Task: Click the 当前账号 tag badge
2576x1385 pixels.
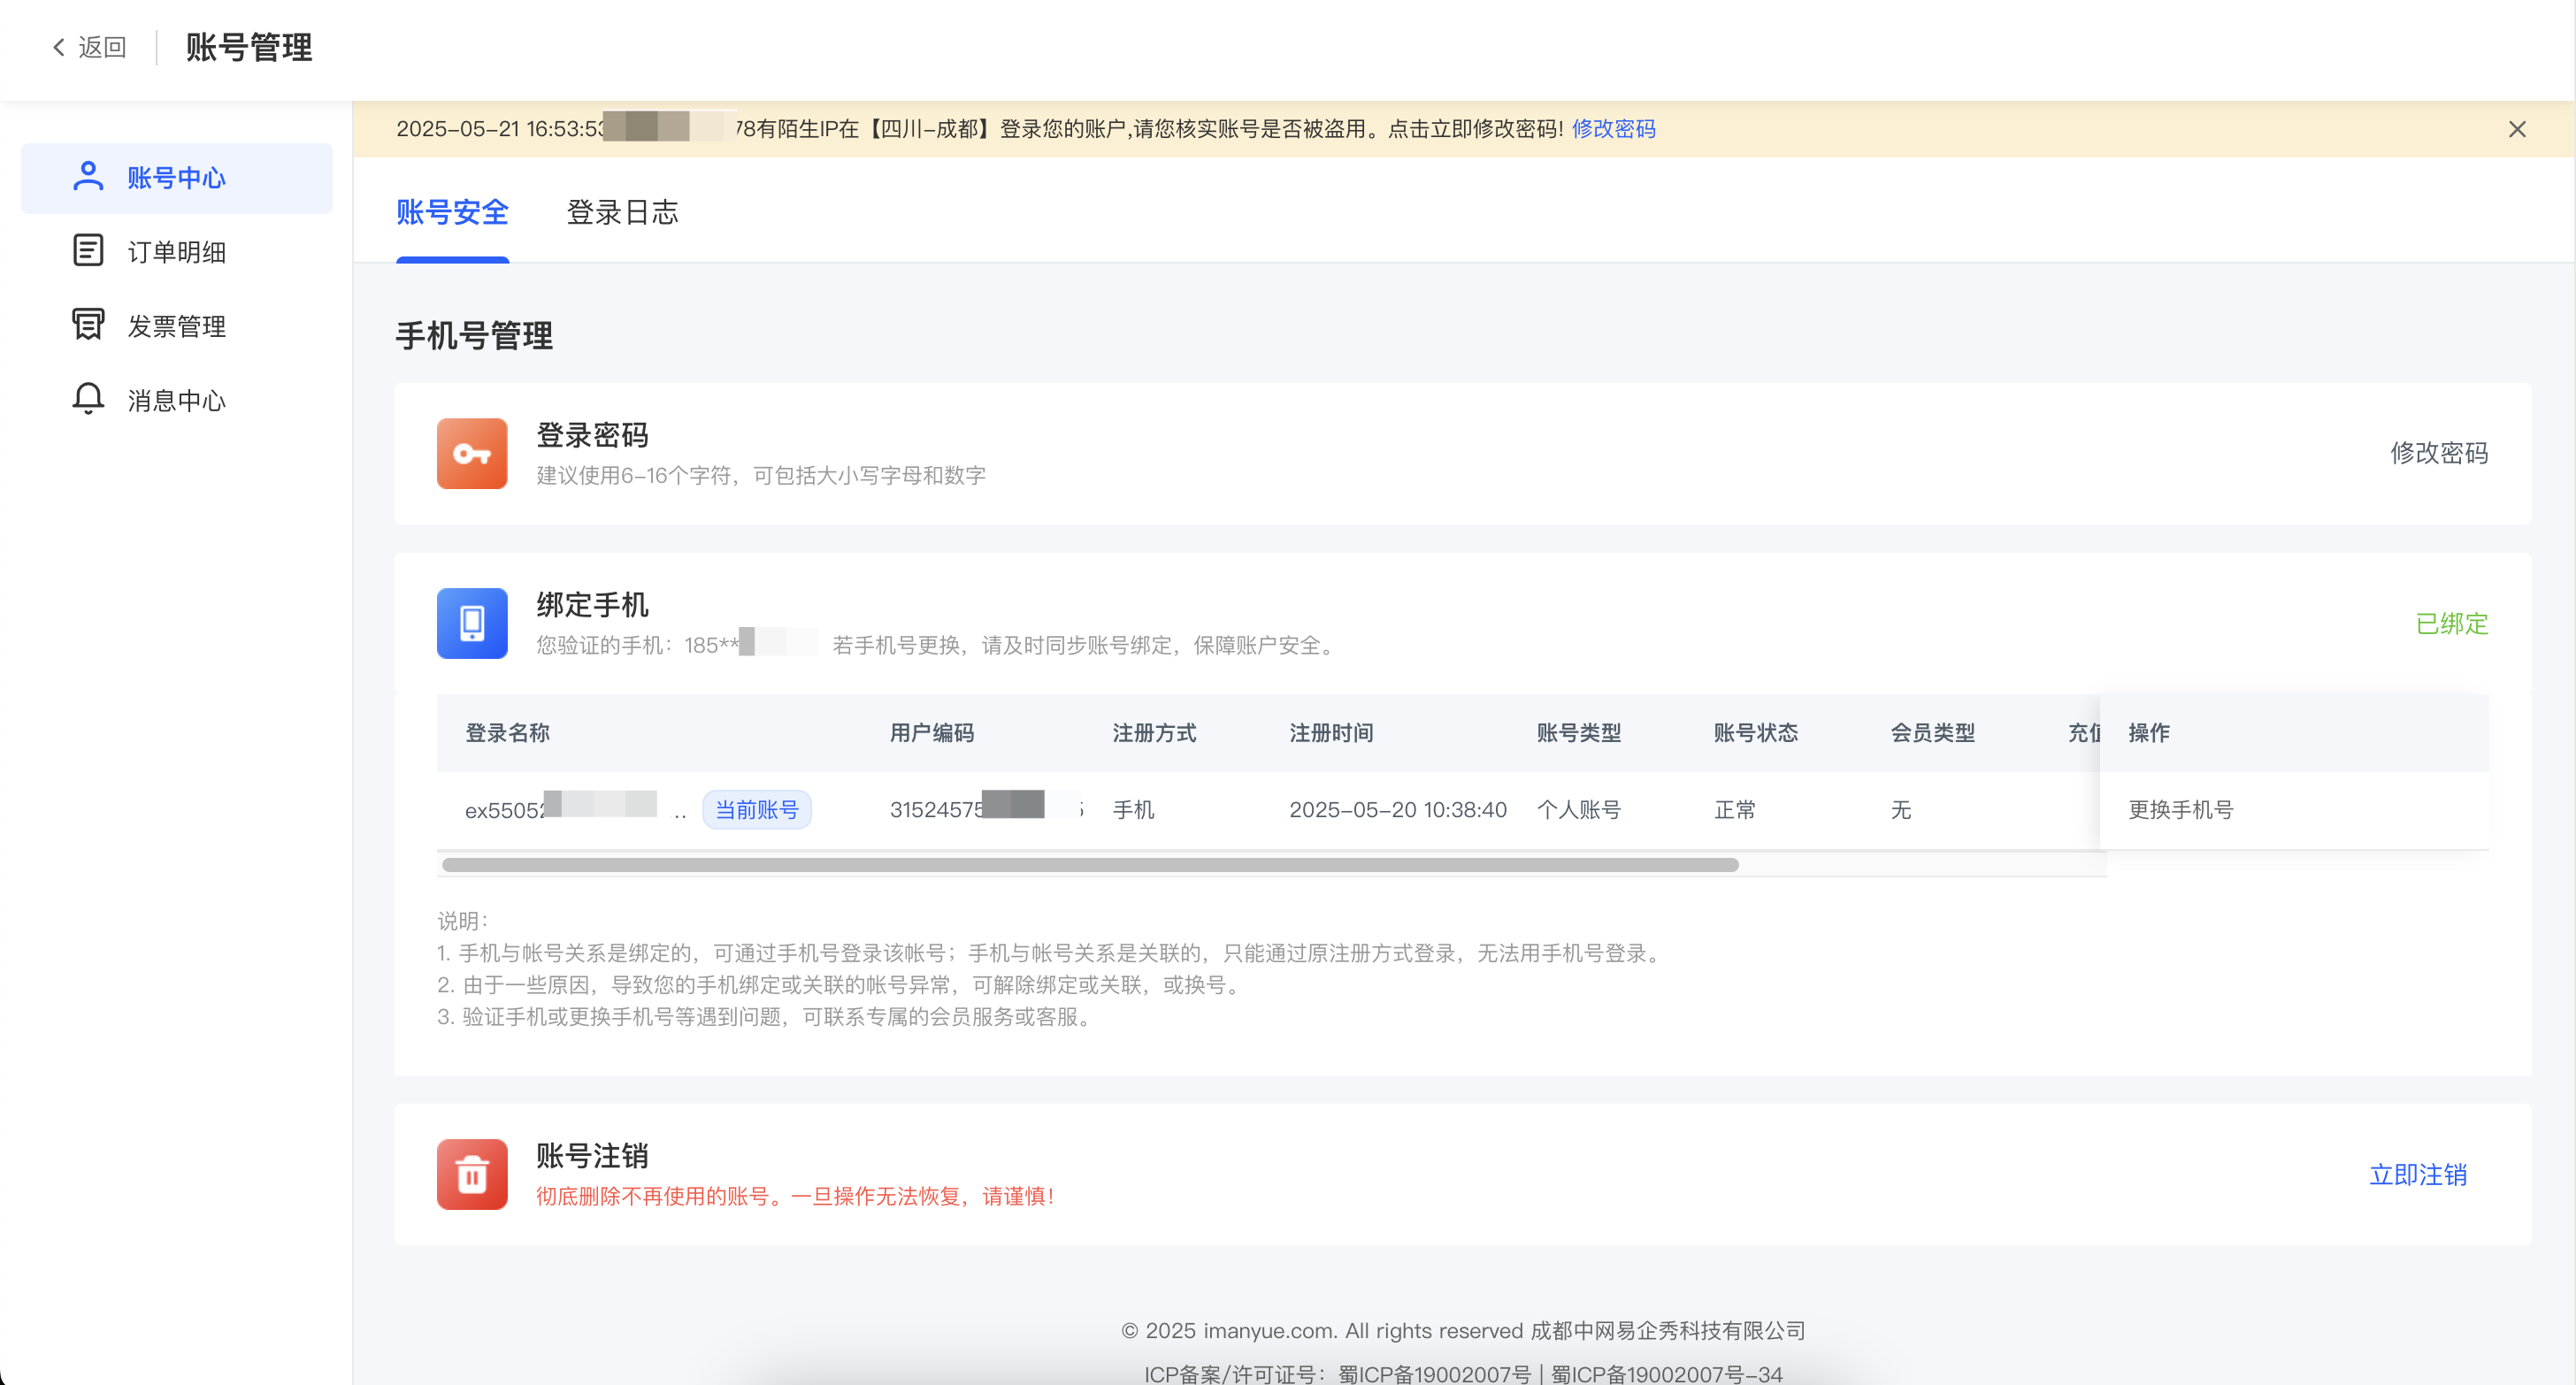Action: pos(757,809)
